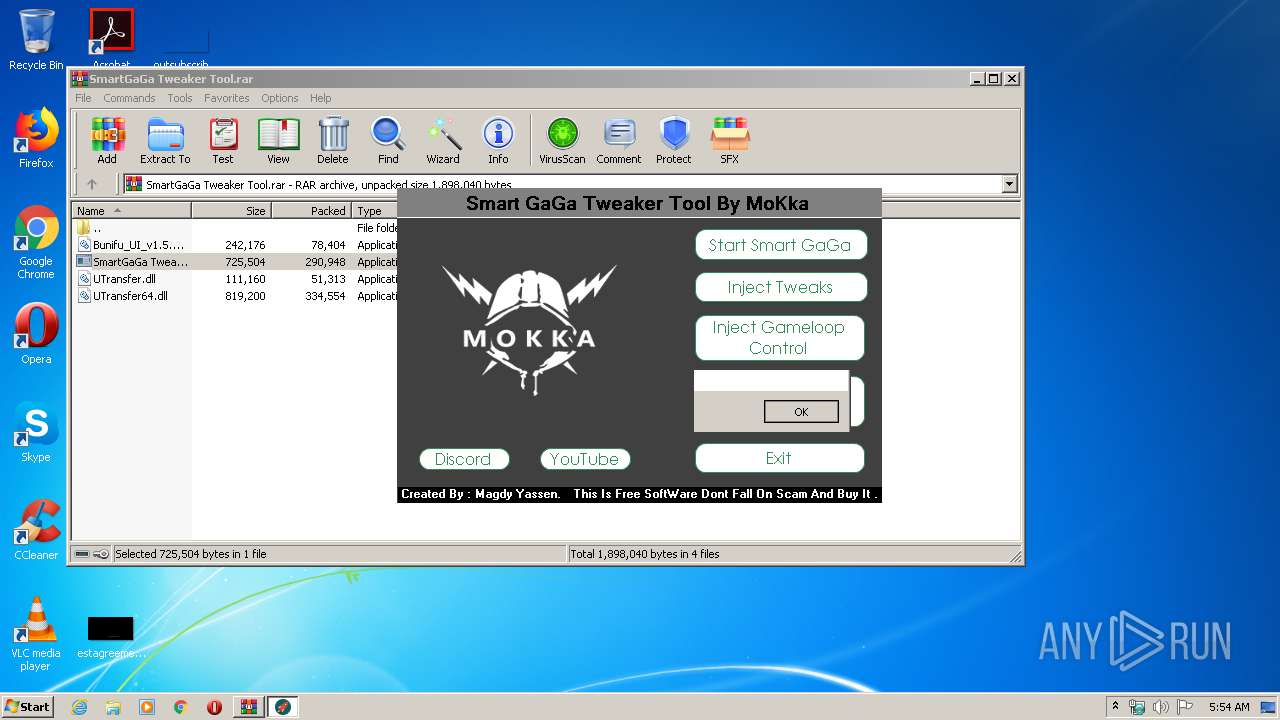
Task: Open the Recycle Bin desktop icon
Action: (36, 40)
